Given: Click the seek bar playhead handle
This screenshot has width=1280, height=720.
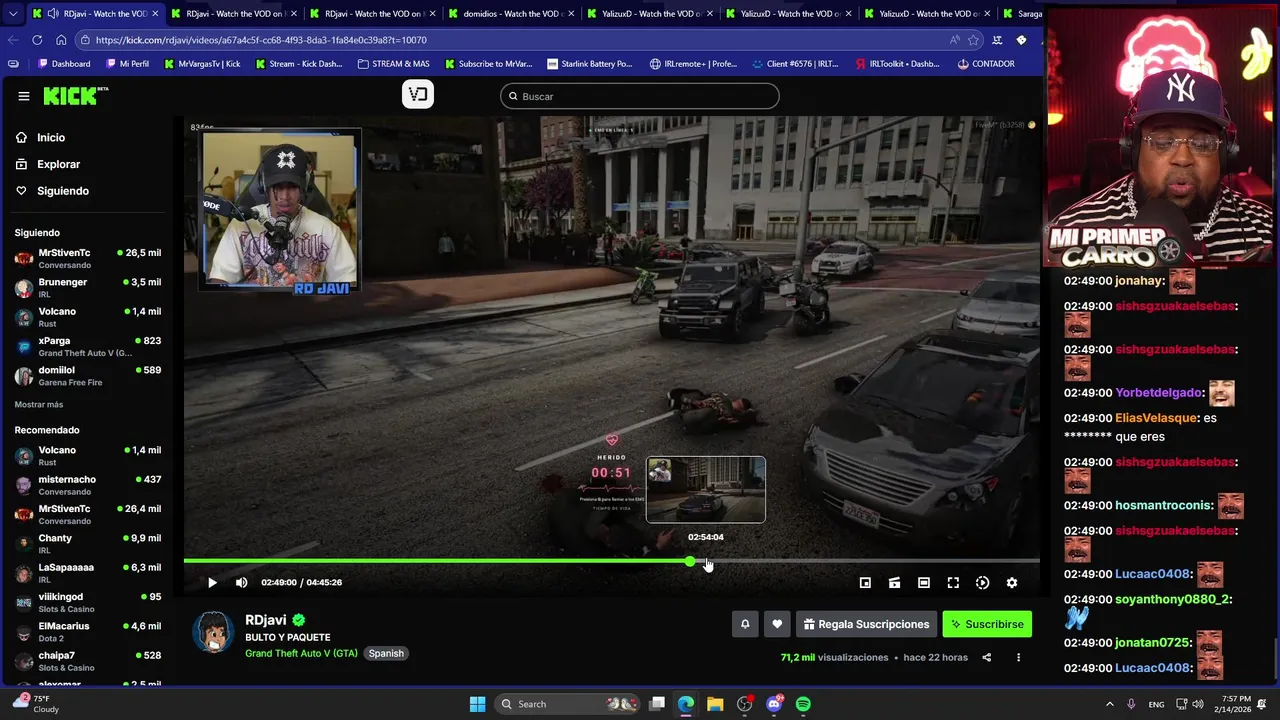Looking at the screenshot, I should coord(690,561).
